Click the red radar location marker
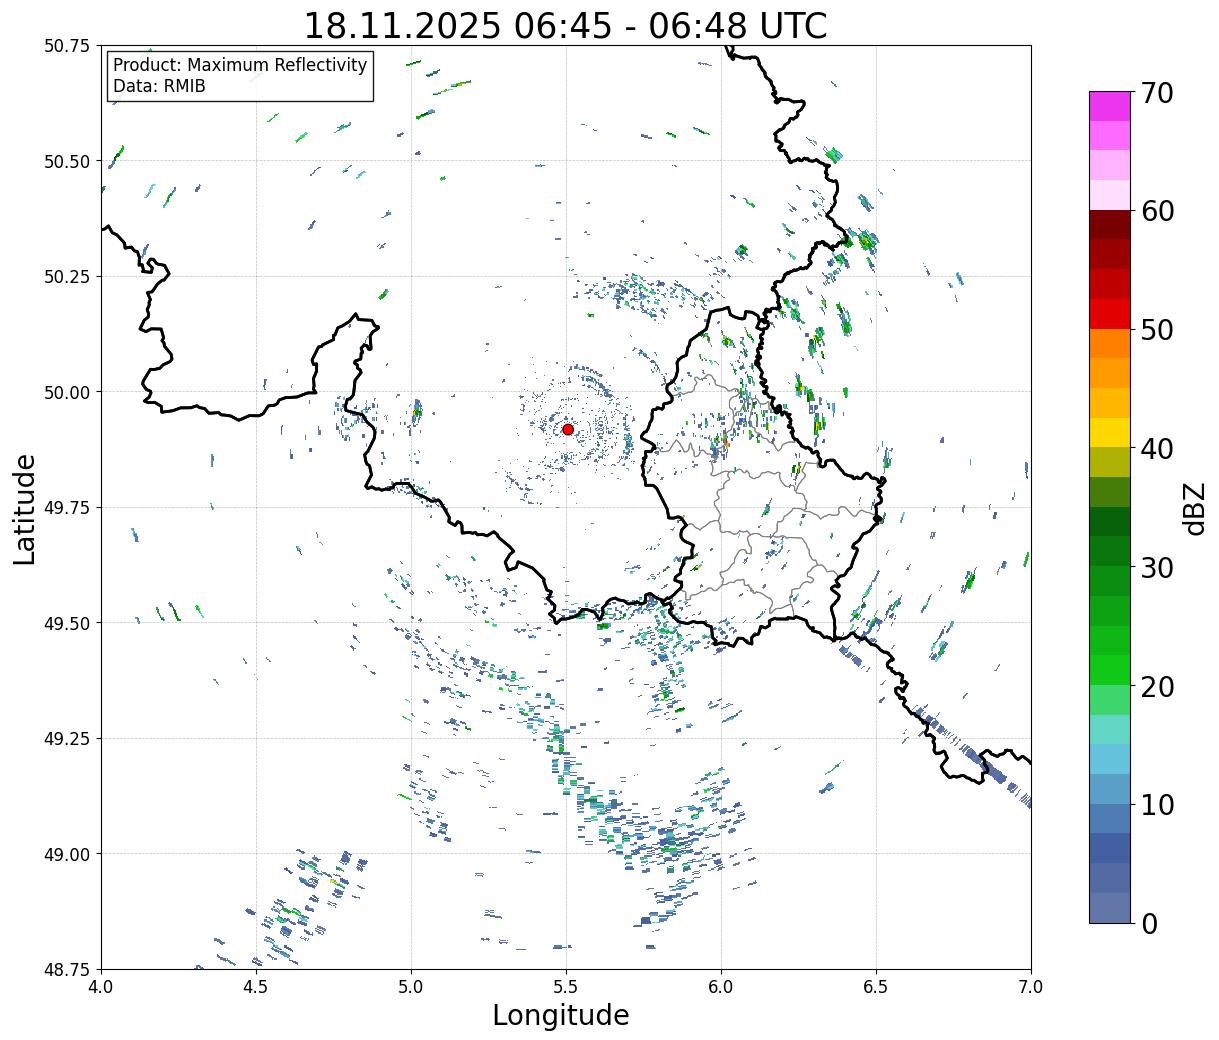Image resolution: width=1219 pixels, height=1040 pixels. 568,429
